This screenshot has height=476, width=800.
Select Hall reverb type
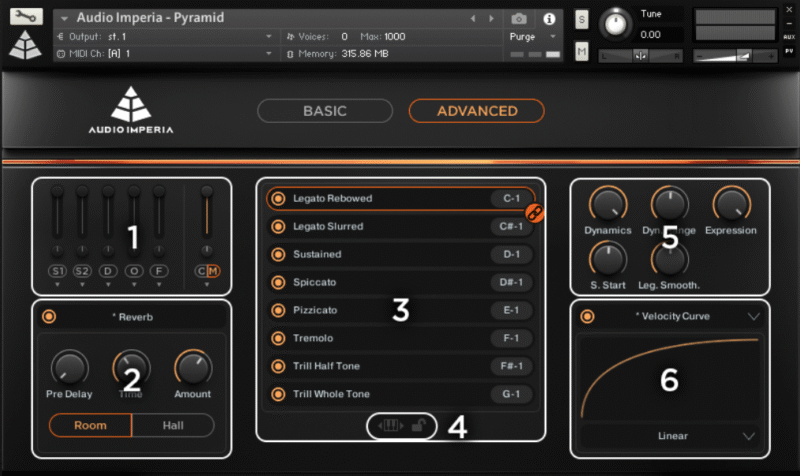pyautogui.click(x=173, y=425)
